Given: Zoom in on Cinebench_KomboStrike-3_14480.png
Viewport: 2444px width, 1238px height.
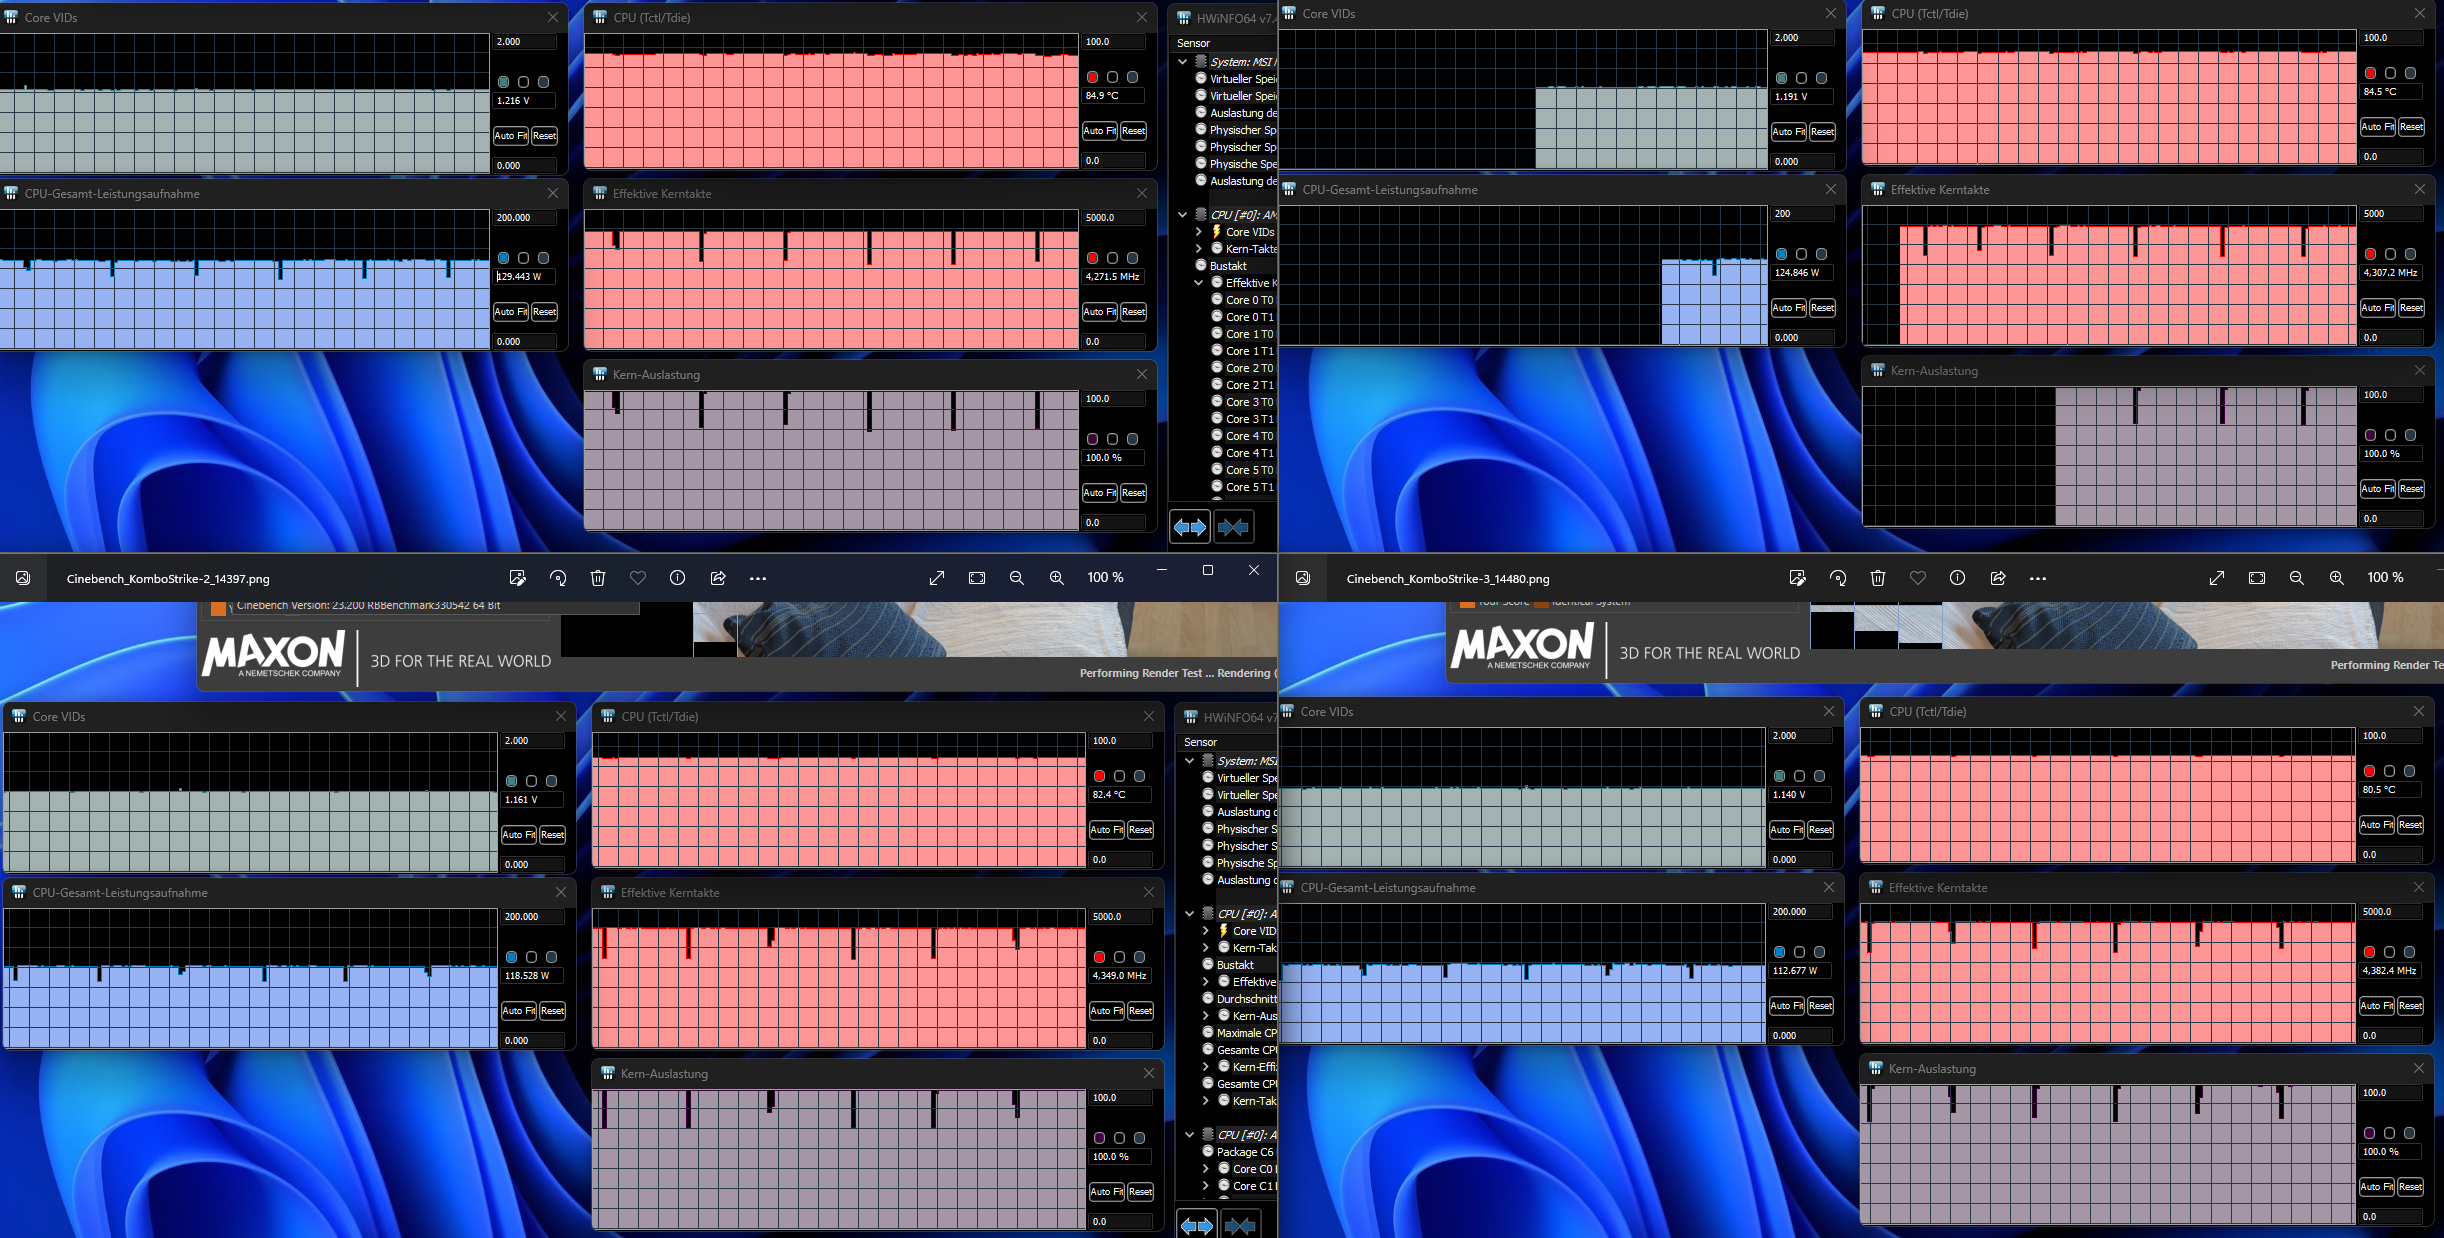Looking at the screenshot, I should (2336, 578).
